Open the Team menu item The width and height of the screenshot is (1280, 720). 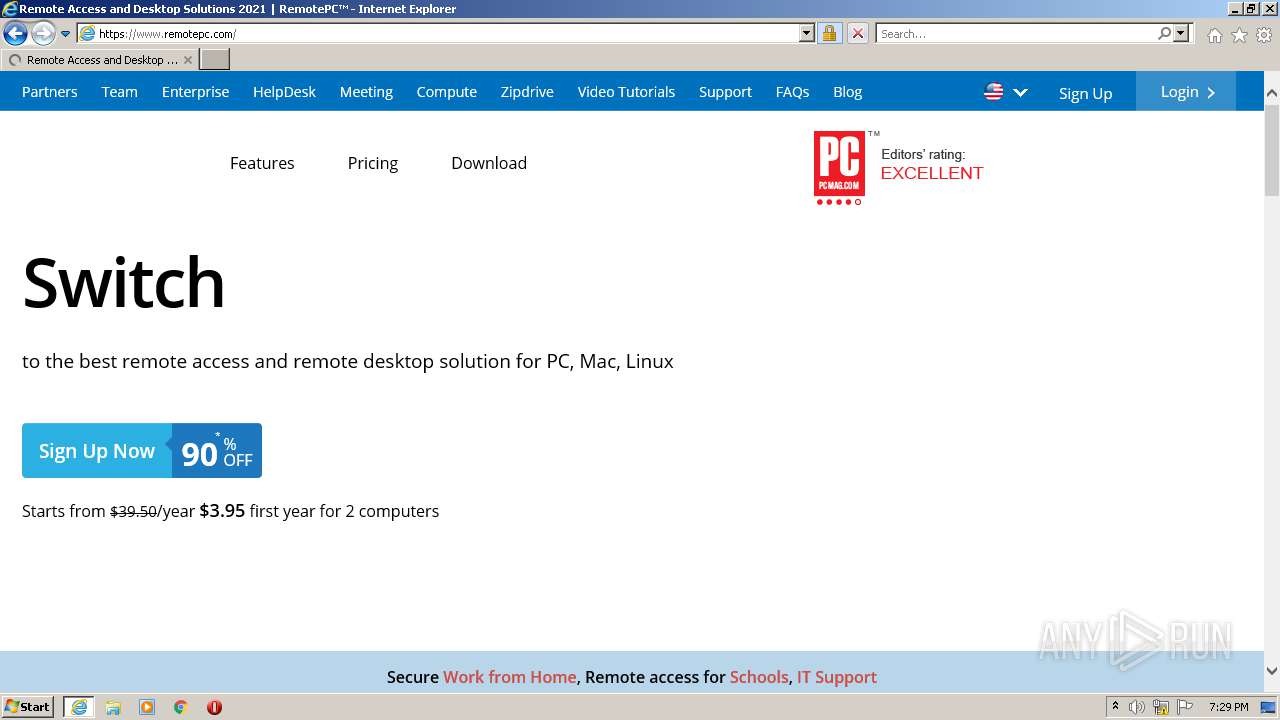(119, 91)
